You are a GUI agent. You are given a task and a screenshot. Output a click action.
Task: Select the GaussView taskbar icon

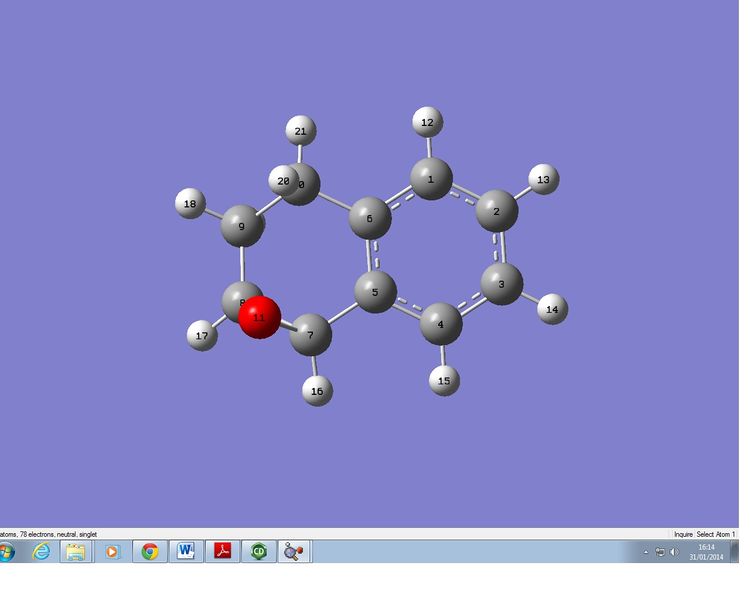295,552
